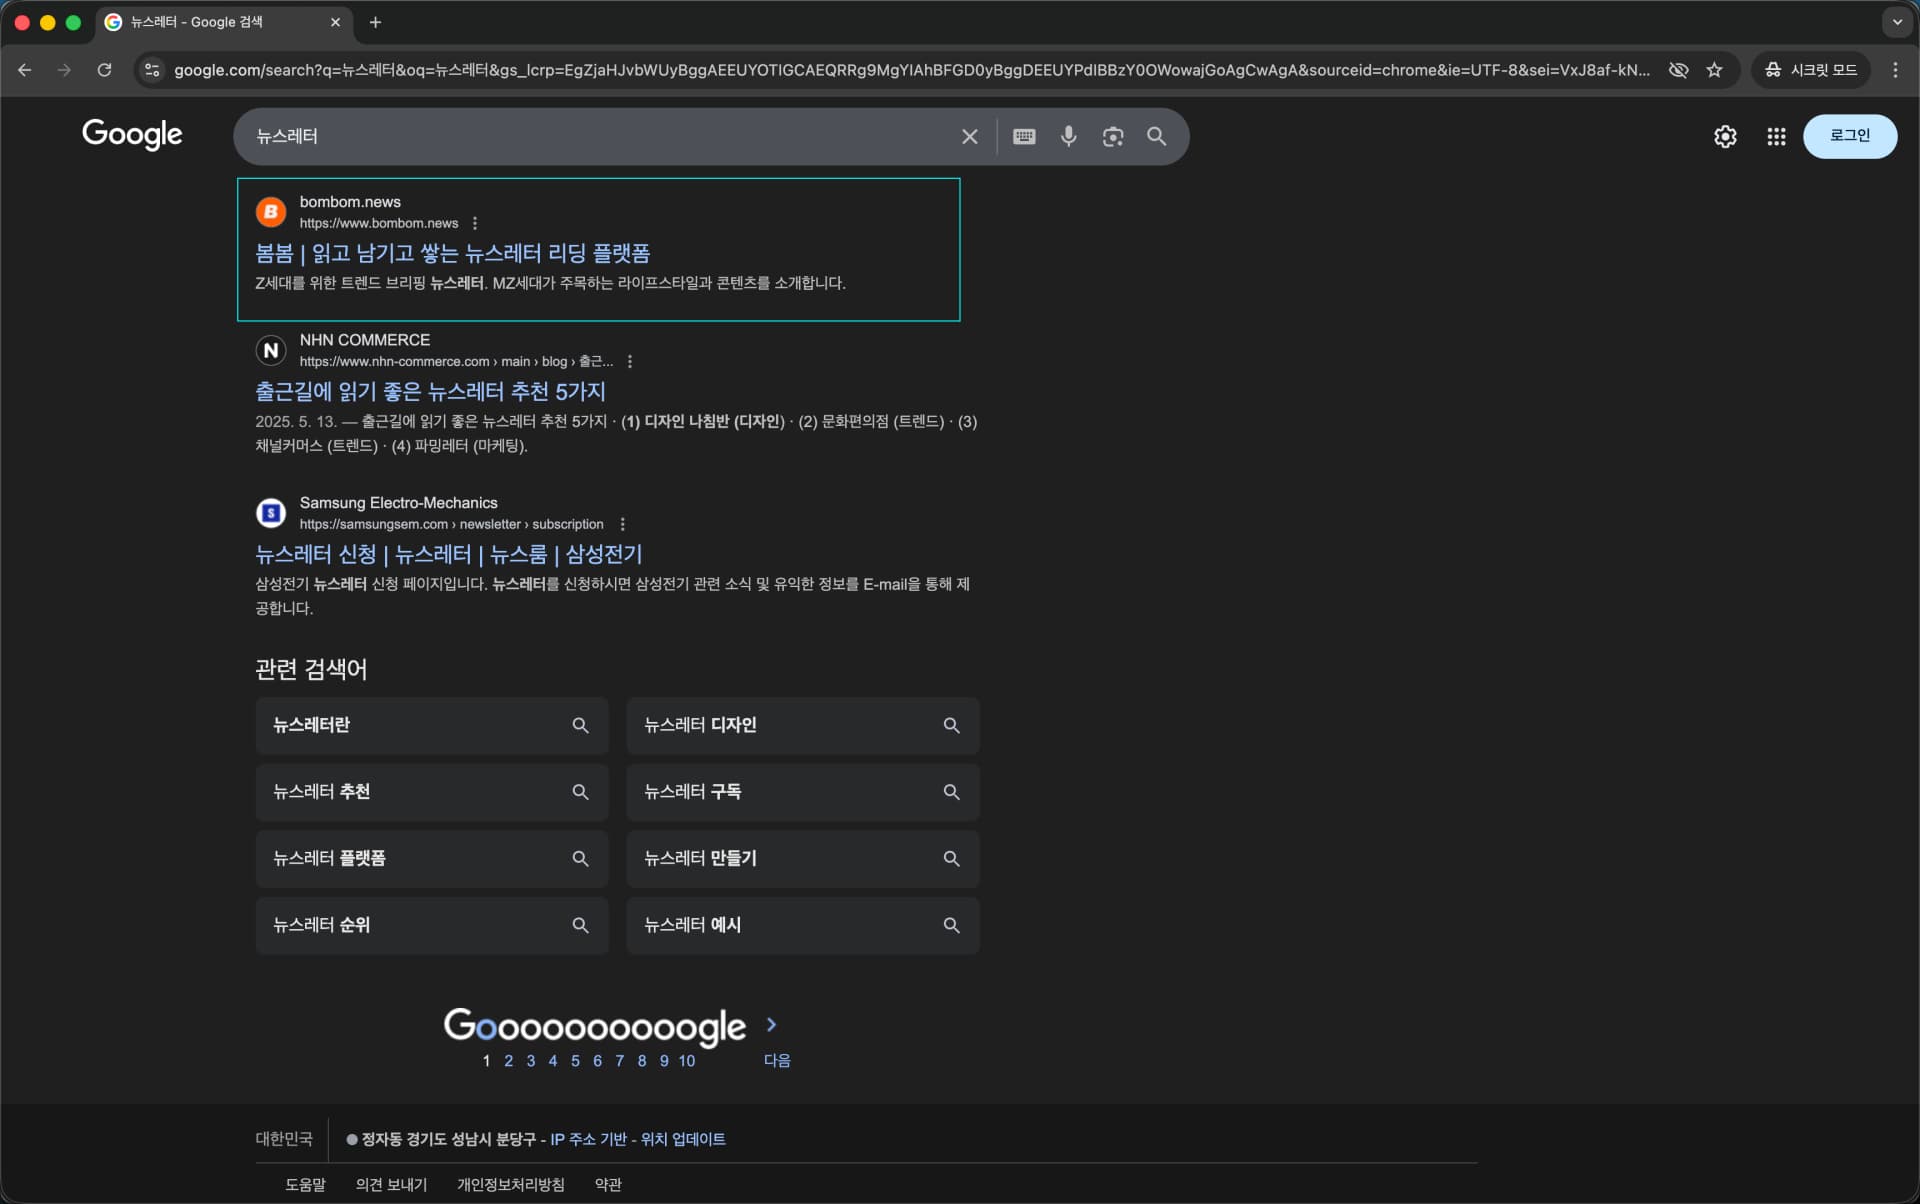Go forward in browser history
Image resolution: width=1920 pixels, height=1204 pixels.
[64, 70]
